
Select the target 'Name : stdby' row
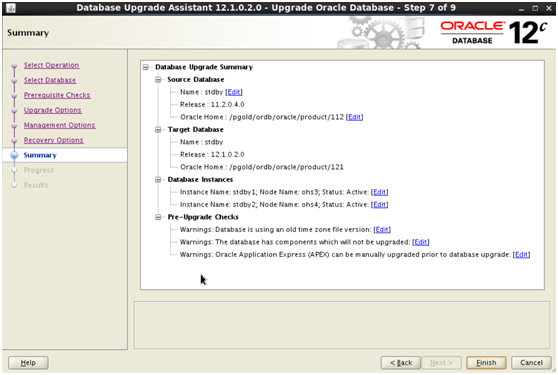(201, 142)
